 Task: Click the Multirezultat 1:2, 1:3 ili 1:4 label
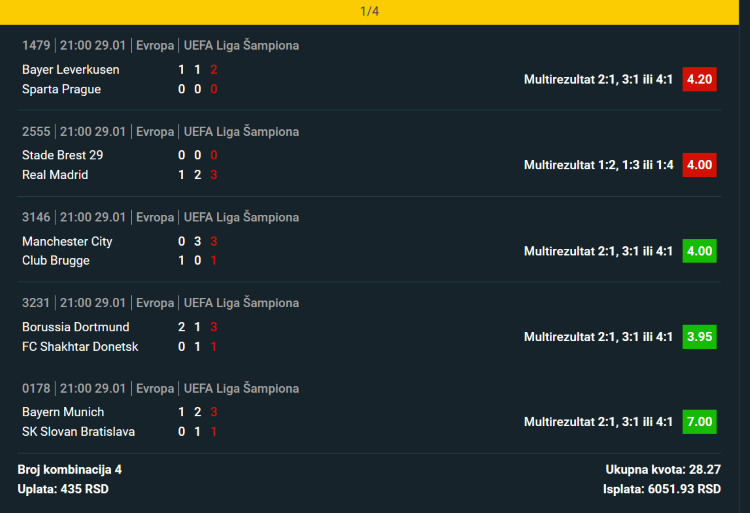(598, 165)
